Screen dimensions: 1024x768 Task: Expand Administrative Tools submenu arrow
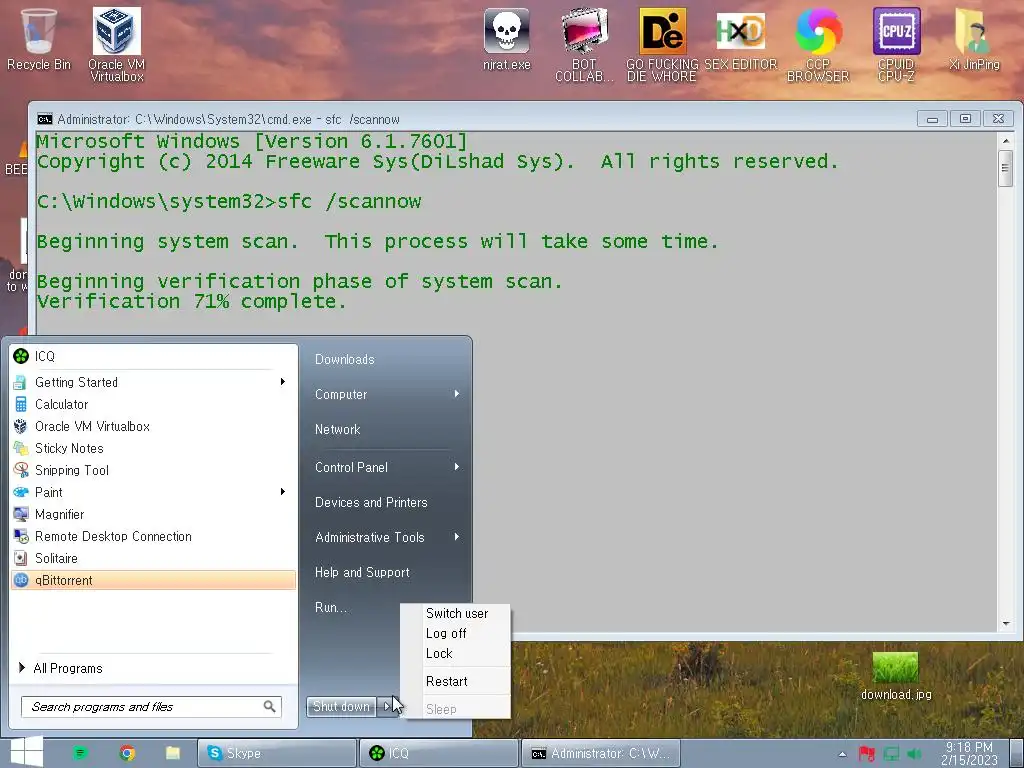pyautogui.click(x=456, y=537)
